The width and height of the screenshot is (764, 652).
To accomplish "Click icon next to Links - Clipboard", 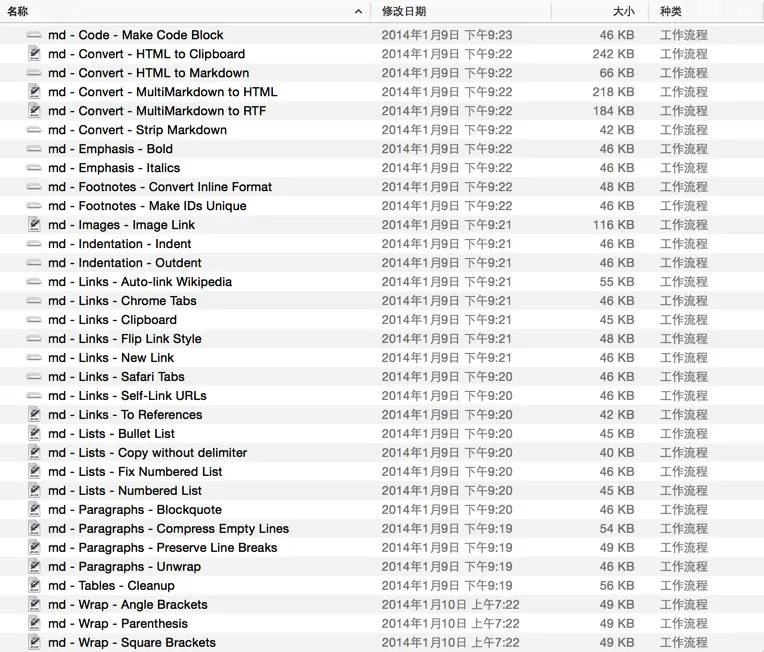I will click(x=34, y=320).
